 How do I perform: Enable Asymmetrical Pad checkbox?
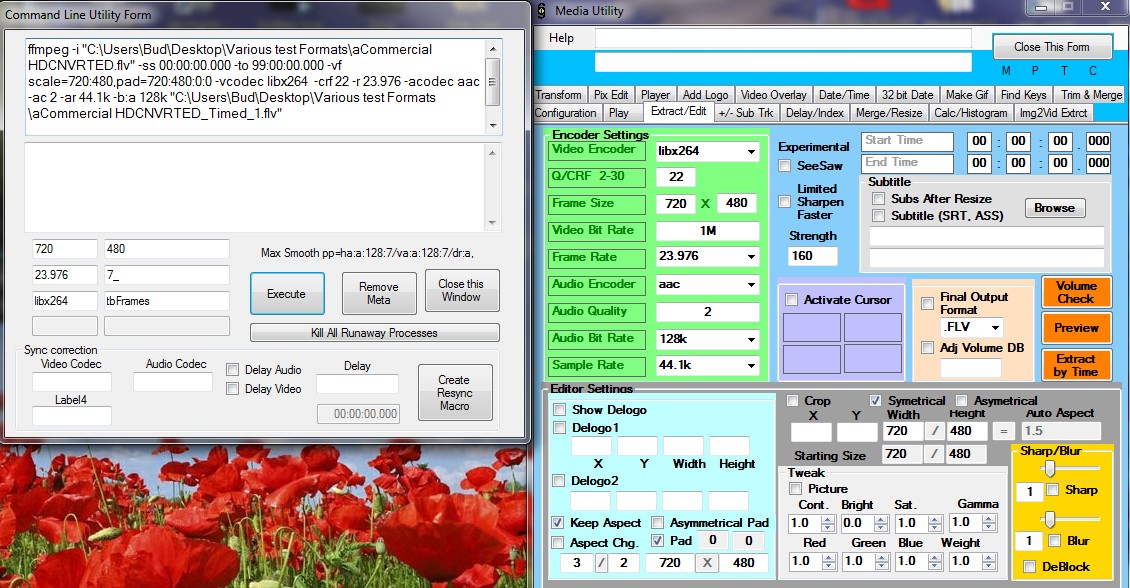click(x=657, y=522)
